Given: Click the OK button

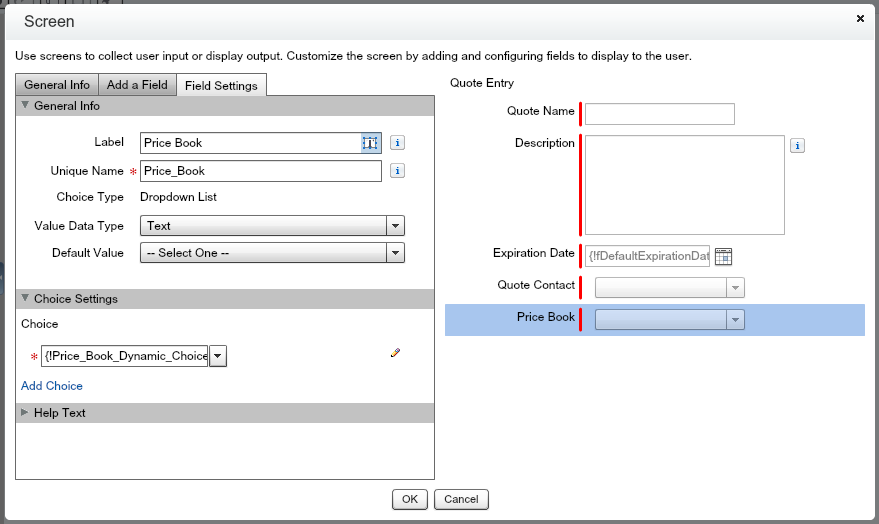Looking at the screenshot, I should (409, 499).
